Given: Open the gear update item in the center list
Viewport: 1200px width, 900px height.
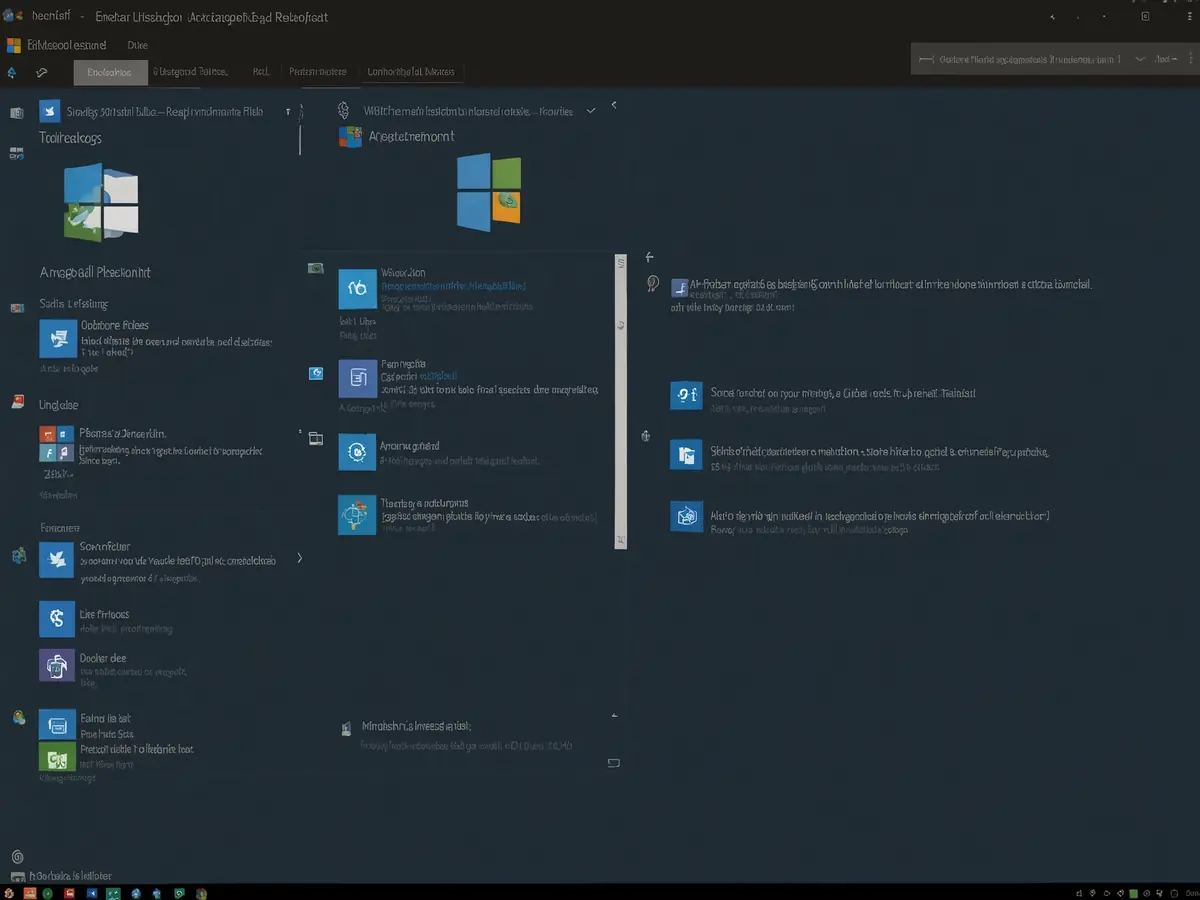Looking at the screenshot, I should (356, 452).
